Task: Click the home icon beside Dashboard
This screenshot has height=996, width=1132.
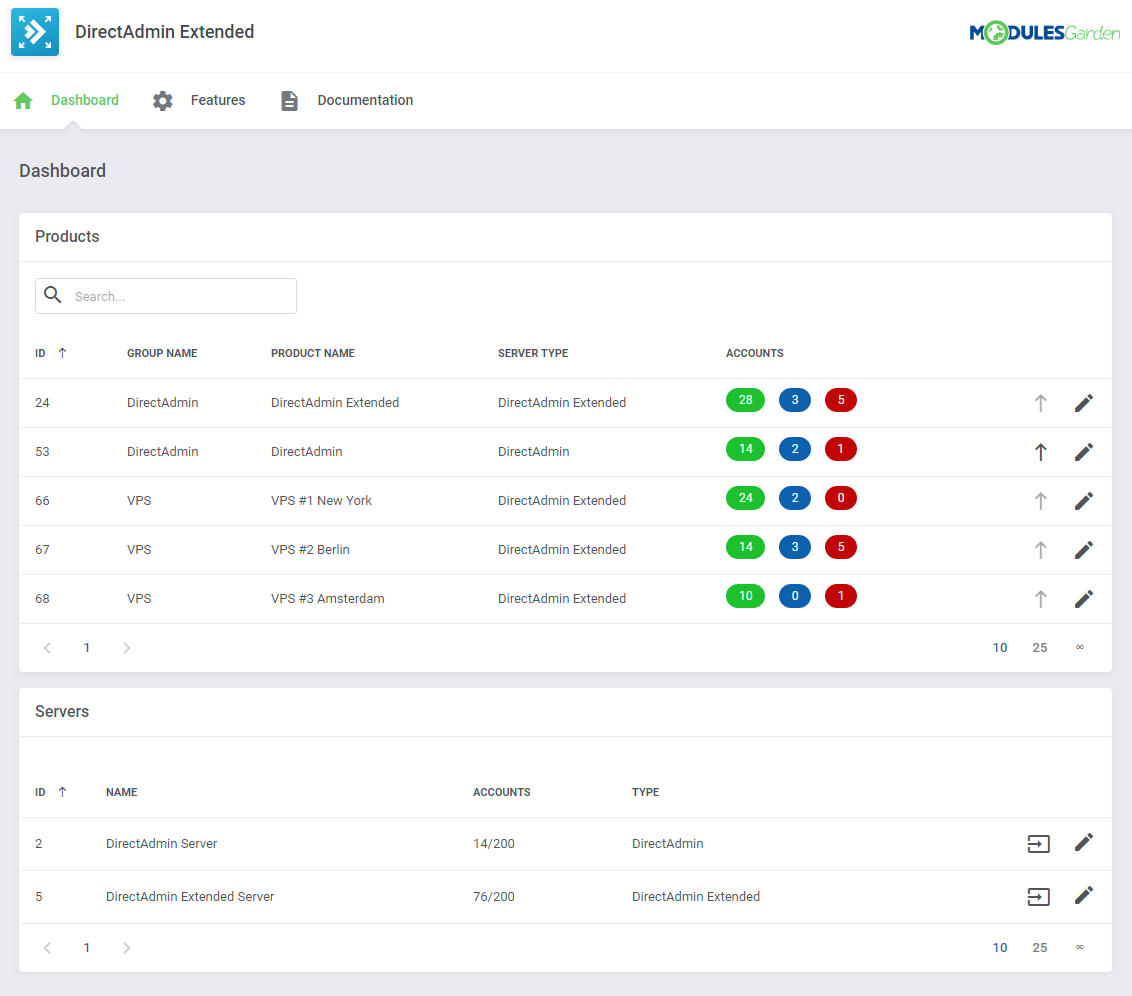Action: (x=22, y=100)
